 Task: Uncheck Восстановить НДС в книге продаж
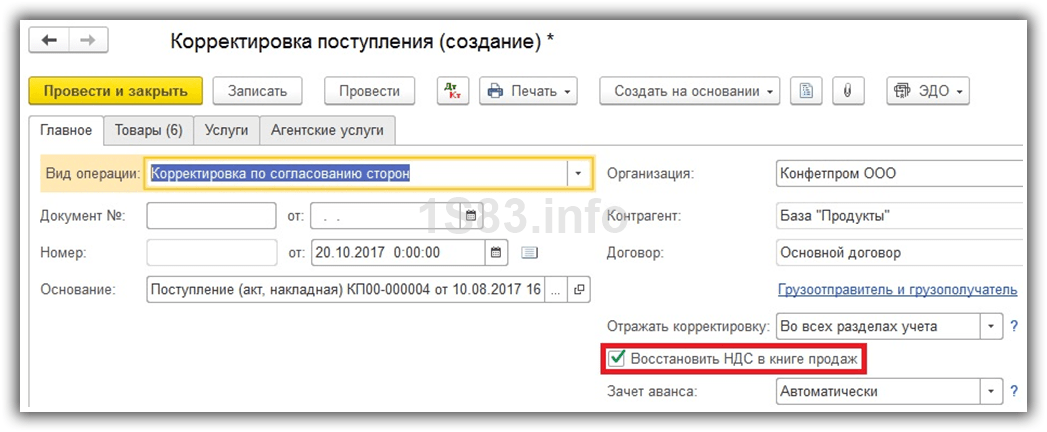[x=618, y=359]
